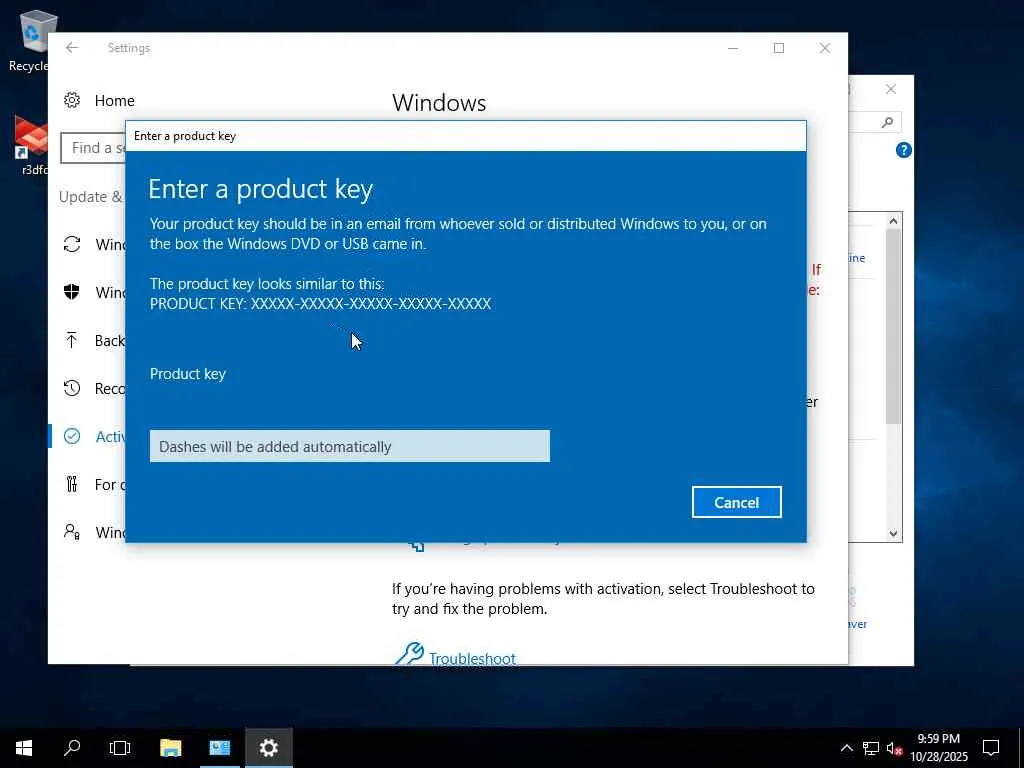The height and width of the screenshot is (768, 1024).
Task: Click the Find a setting search box
Action: (x=93, y=148)
